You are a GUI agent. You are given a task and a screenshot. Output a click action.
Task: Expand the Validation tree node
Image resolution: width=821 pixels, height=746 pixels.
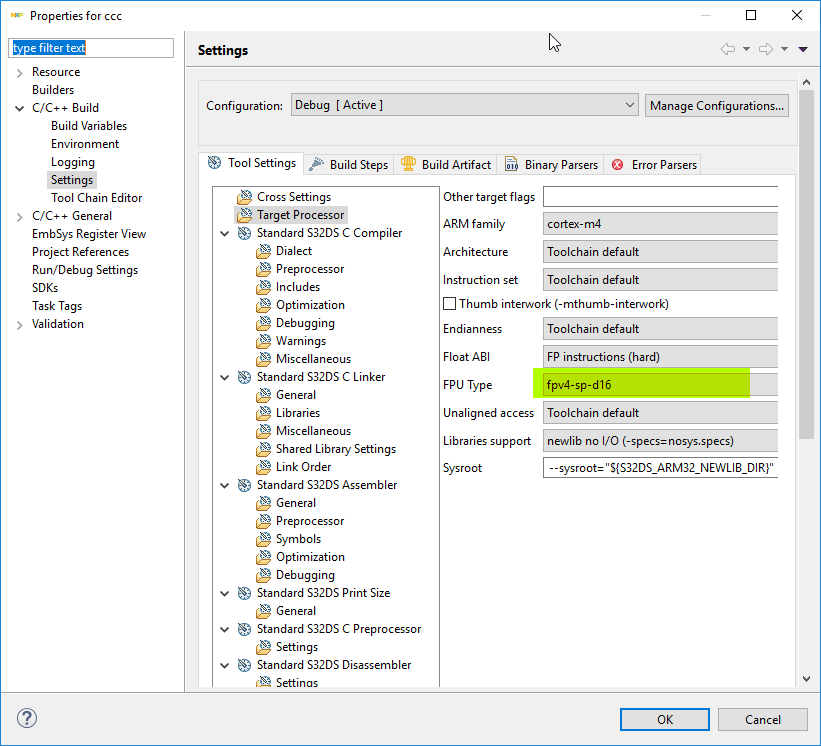20,325
